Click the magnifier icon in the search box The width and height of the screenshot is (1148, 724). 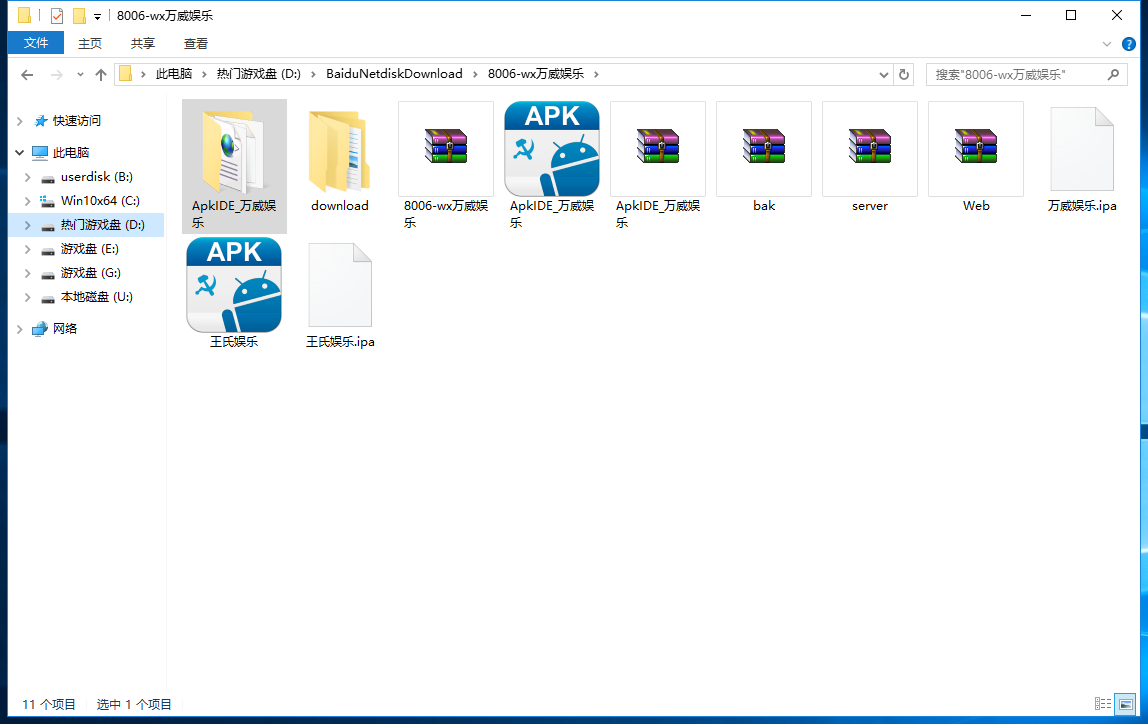tap(1114, 75)
